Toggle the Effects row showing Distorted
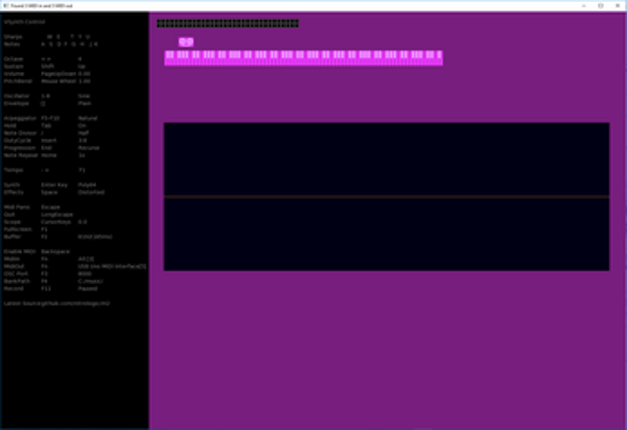627x430 pixels. [48, 191]
